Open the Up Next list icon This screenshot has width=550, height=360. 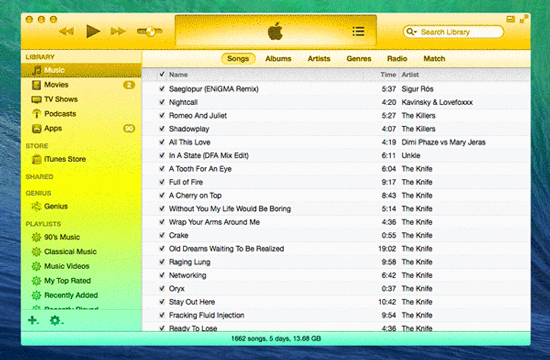coord(358,32)
